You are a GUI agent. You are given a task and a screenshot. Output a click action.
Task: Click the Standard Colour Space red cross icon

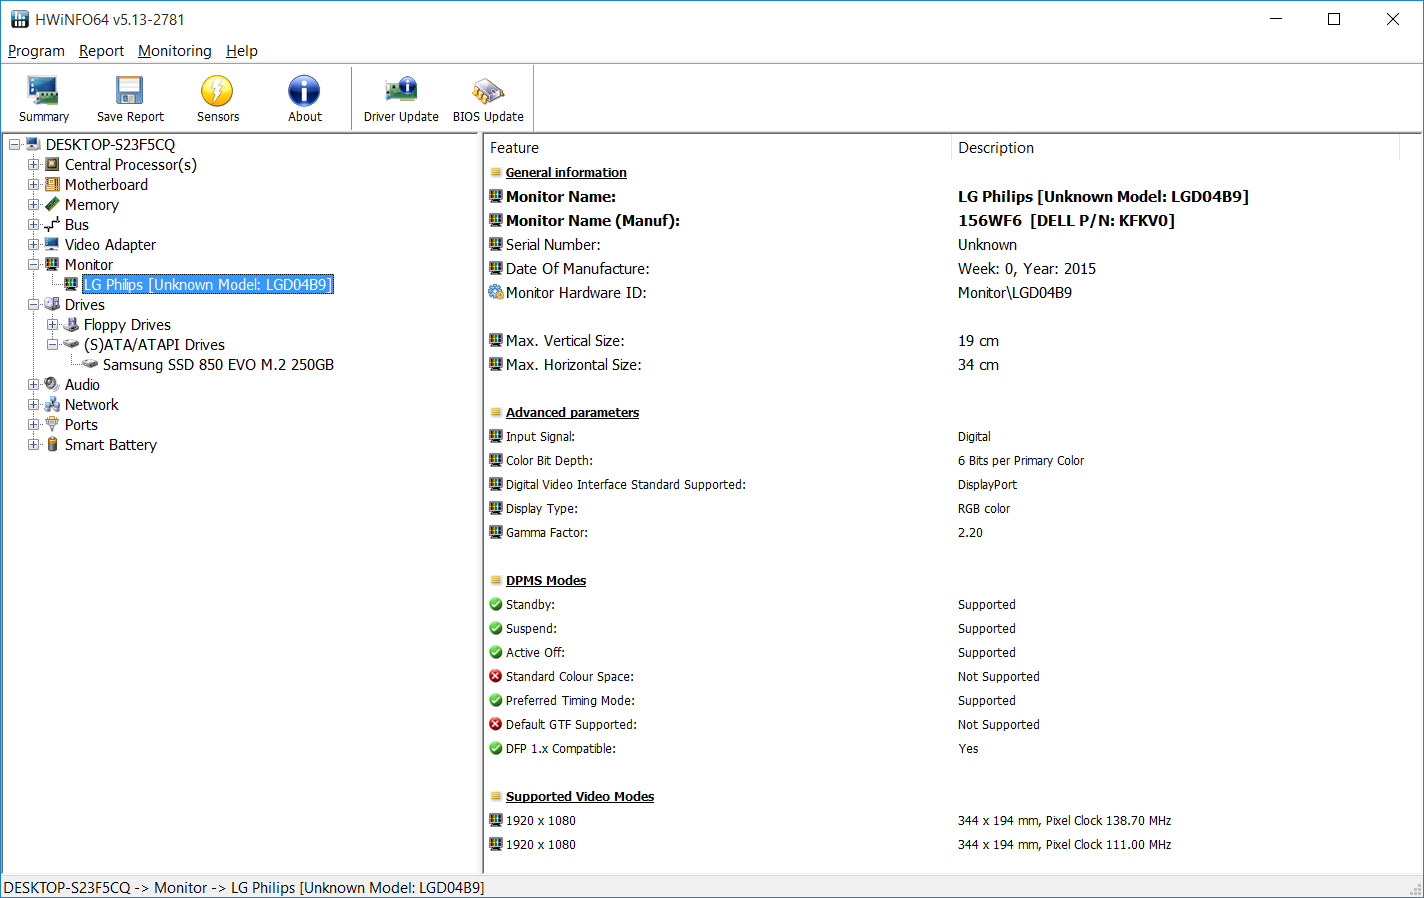pyautogui.click(x=496, y=676)
